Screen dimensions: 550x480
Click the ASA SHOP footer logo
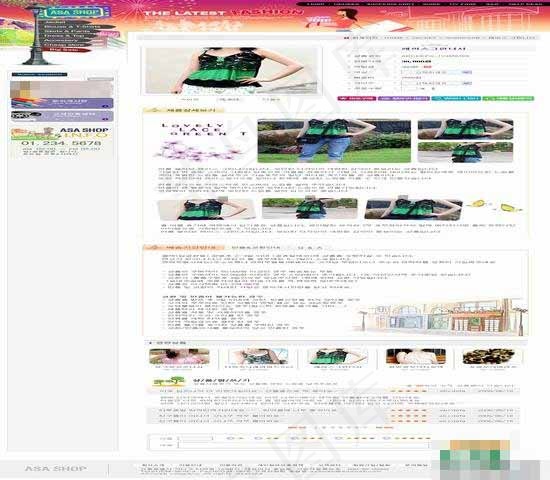[56, 469]
